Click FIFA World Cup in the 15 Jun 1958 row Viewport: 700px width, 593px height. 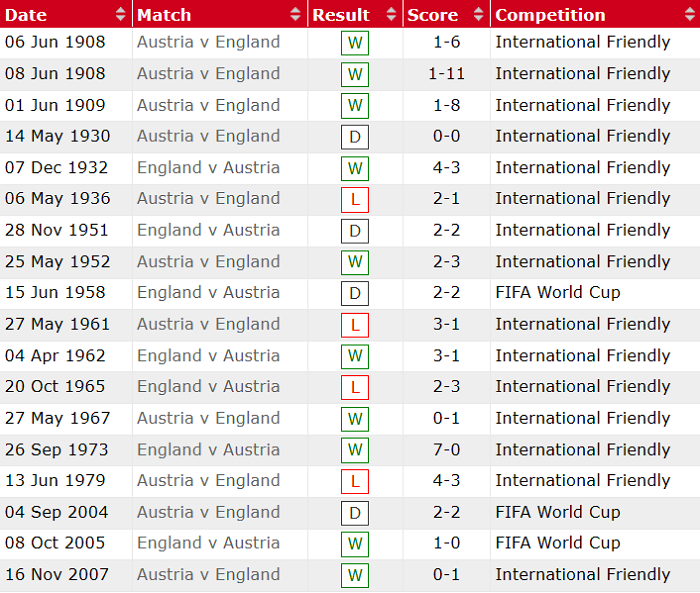[557, 293]
